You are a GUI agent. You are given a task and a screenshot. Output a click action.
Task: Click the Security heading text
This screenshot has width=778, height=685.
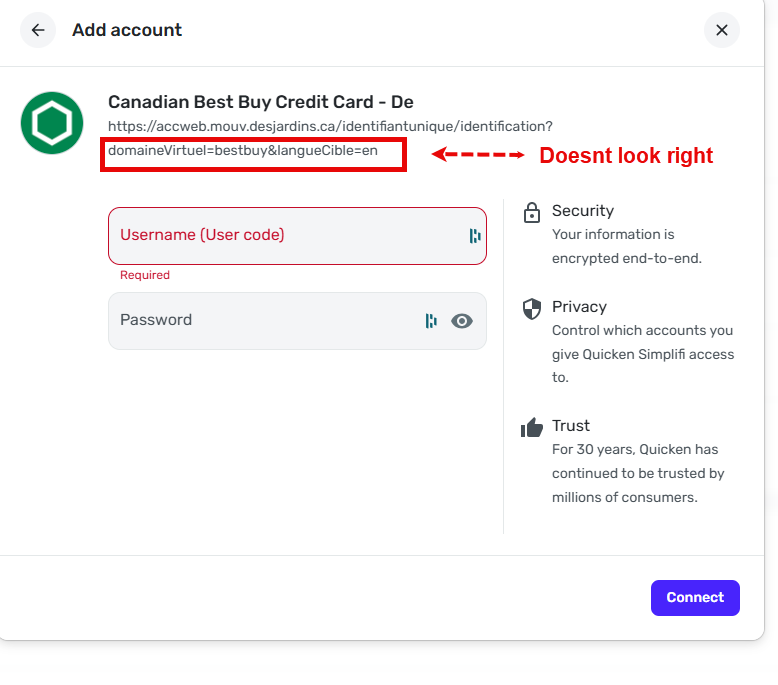[583, 211]
